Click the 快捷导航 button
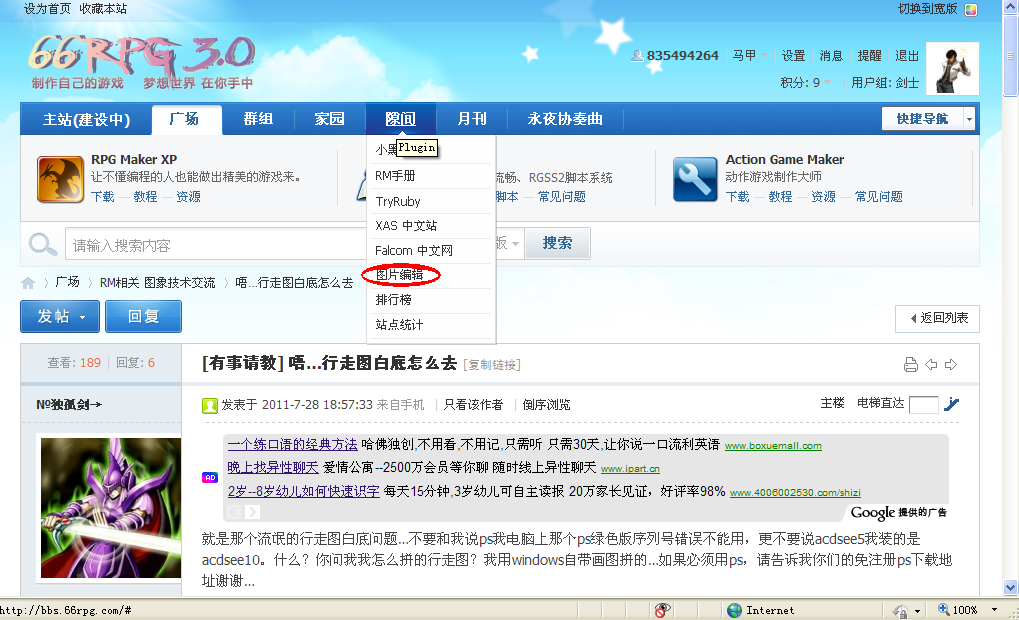 922,119
